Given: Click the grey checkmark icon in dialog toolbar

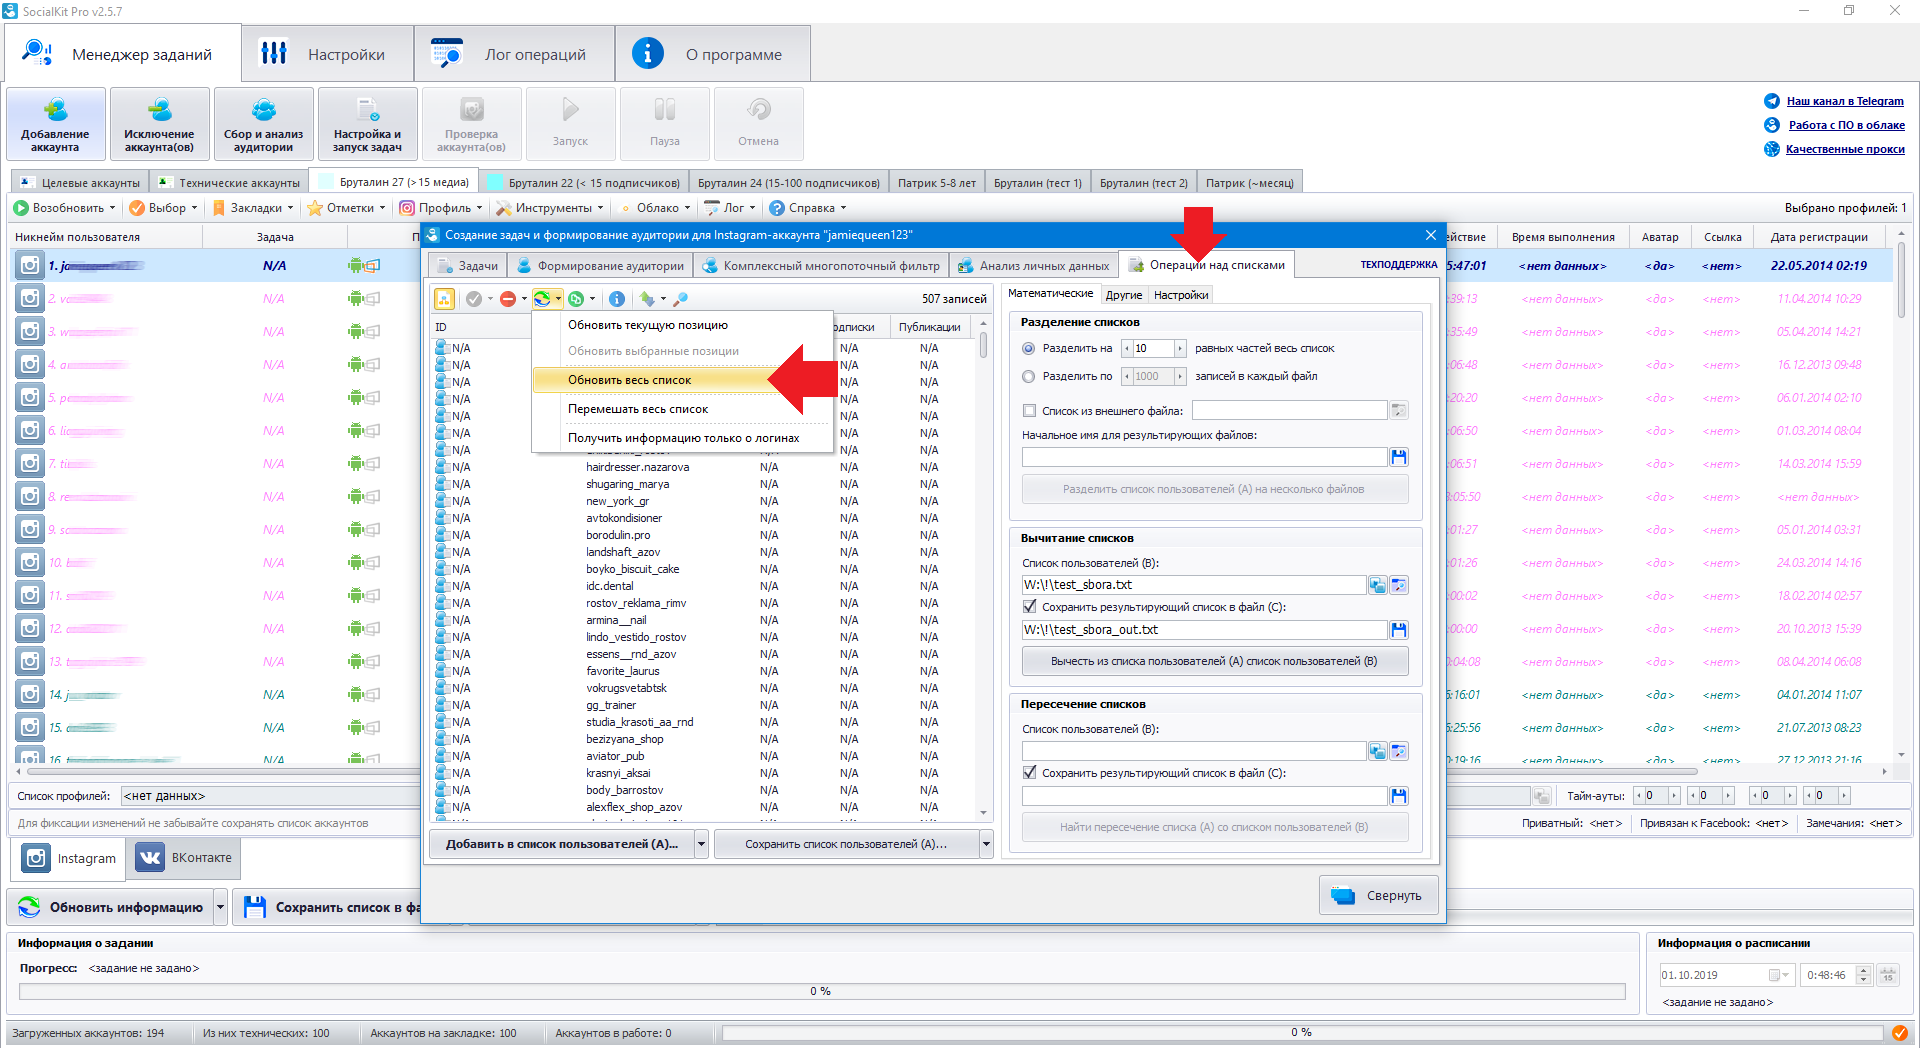Looking at the screenshot, I should 474,299.
